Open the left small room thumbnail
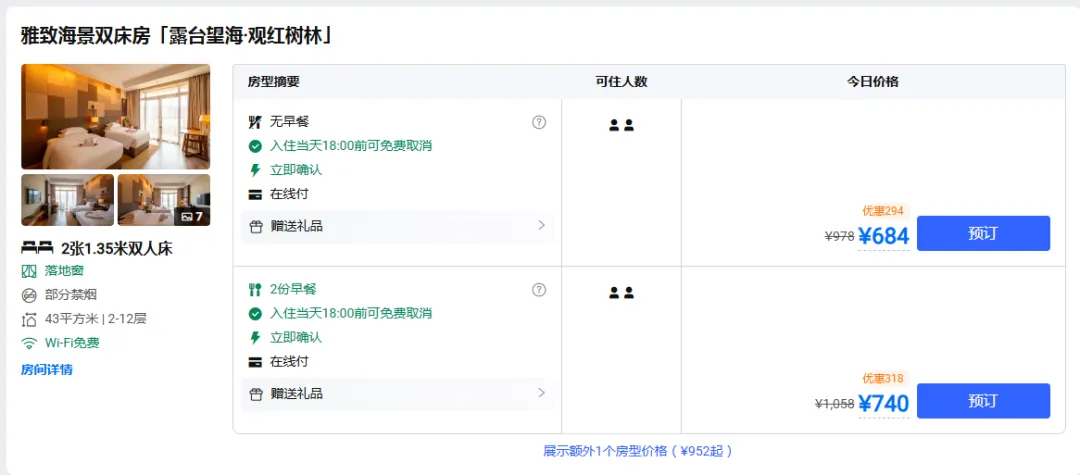The width and height of the screenshot is (1080, 475). pyautogui.click(x=68, y=200)
